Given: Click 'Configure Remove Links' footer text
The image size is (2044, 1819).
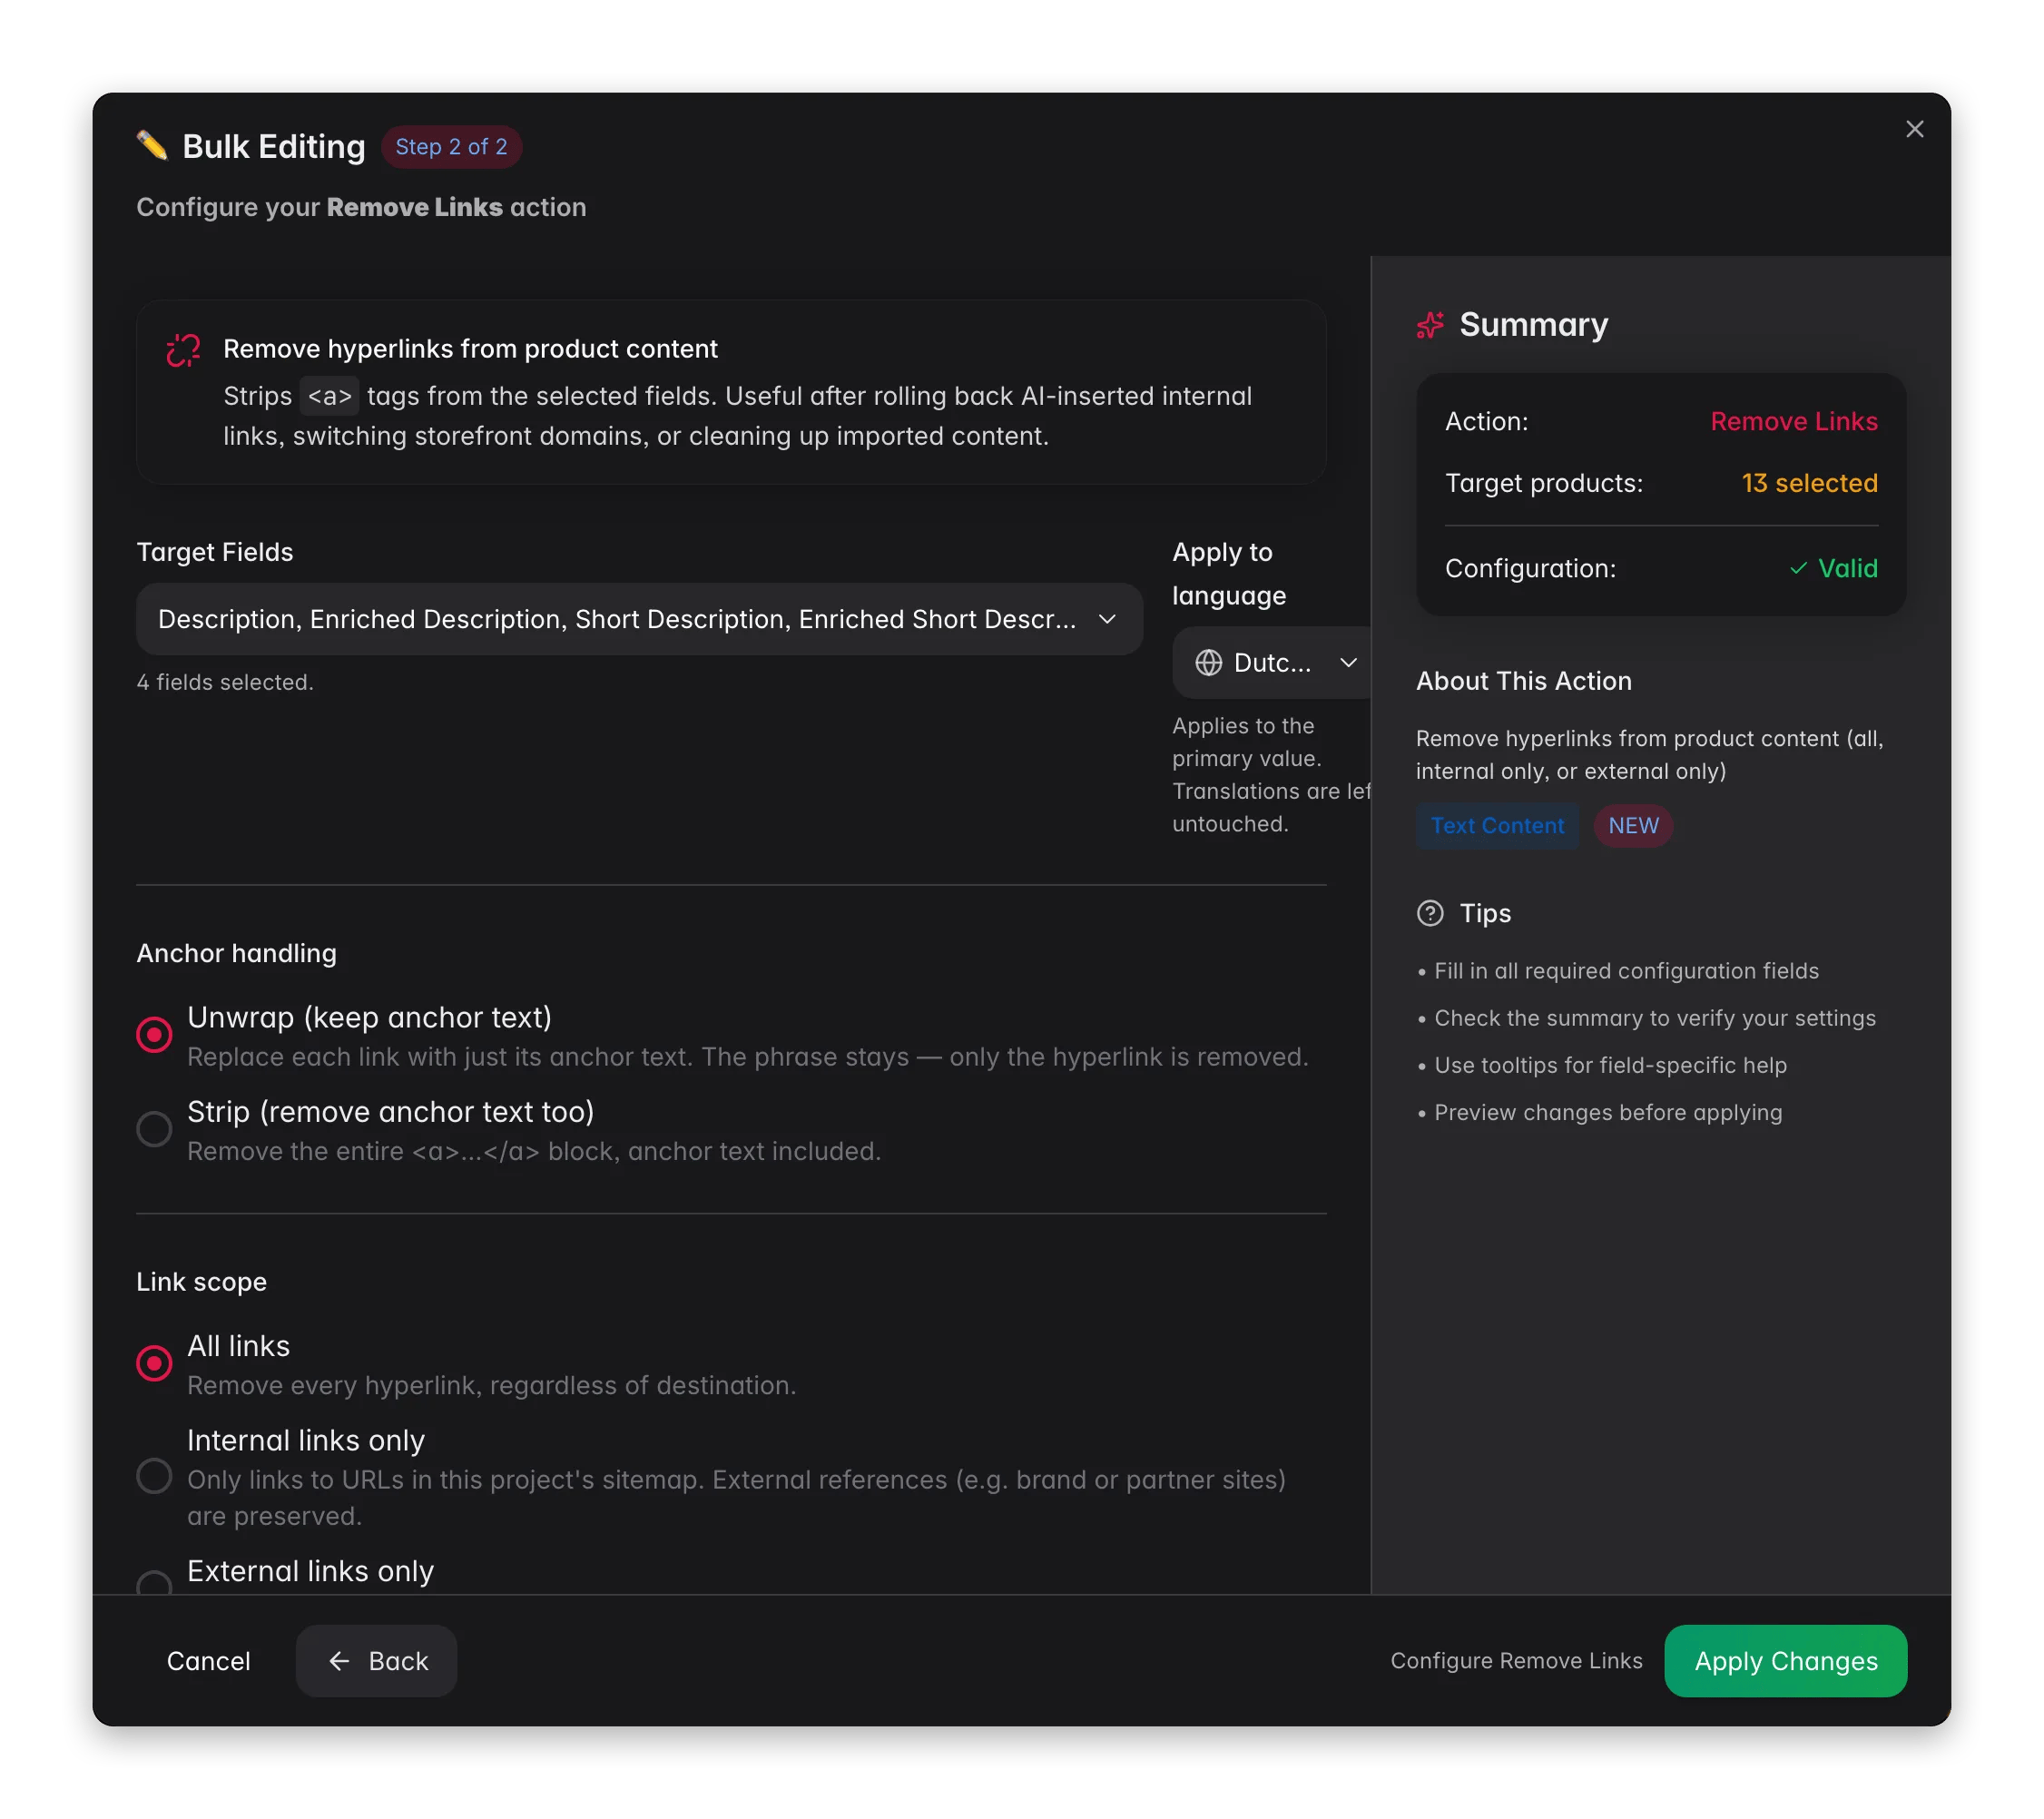Looking at the screenshot, I should 1516,1660.
